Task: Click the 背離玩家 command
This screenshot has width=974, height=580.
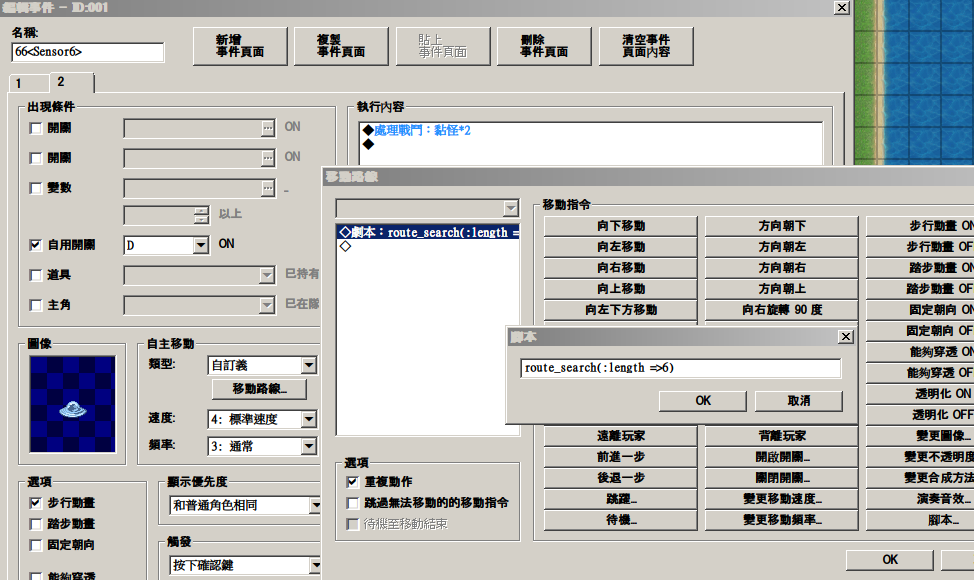Action: (x=781, y=437)
